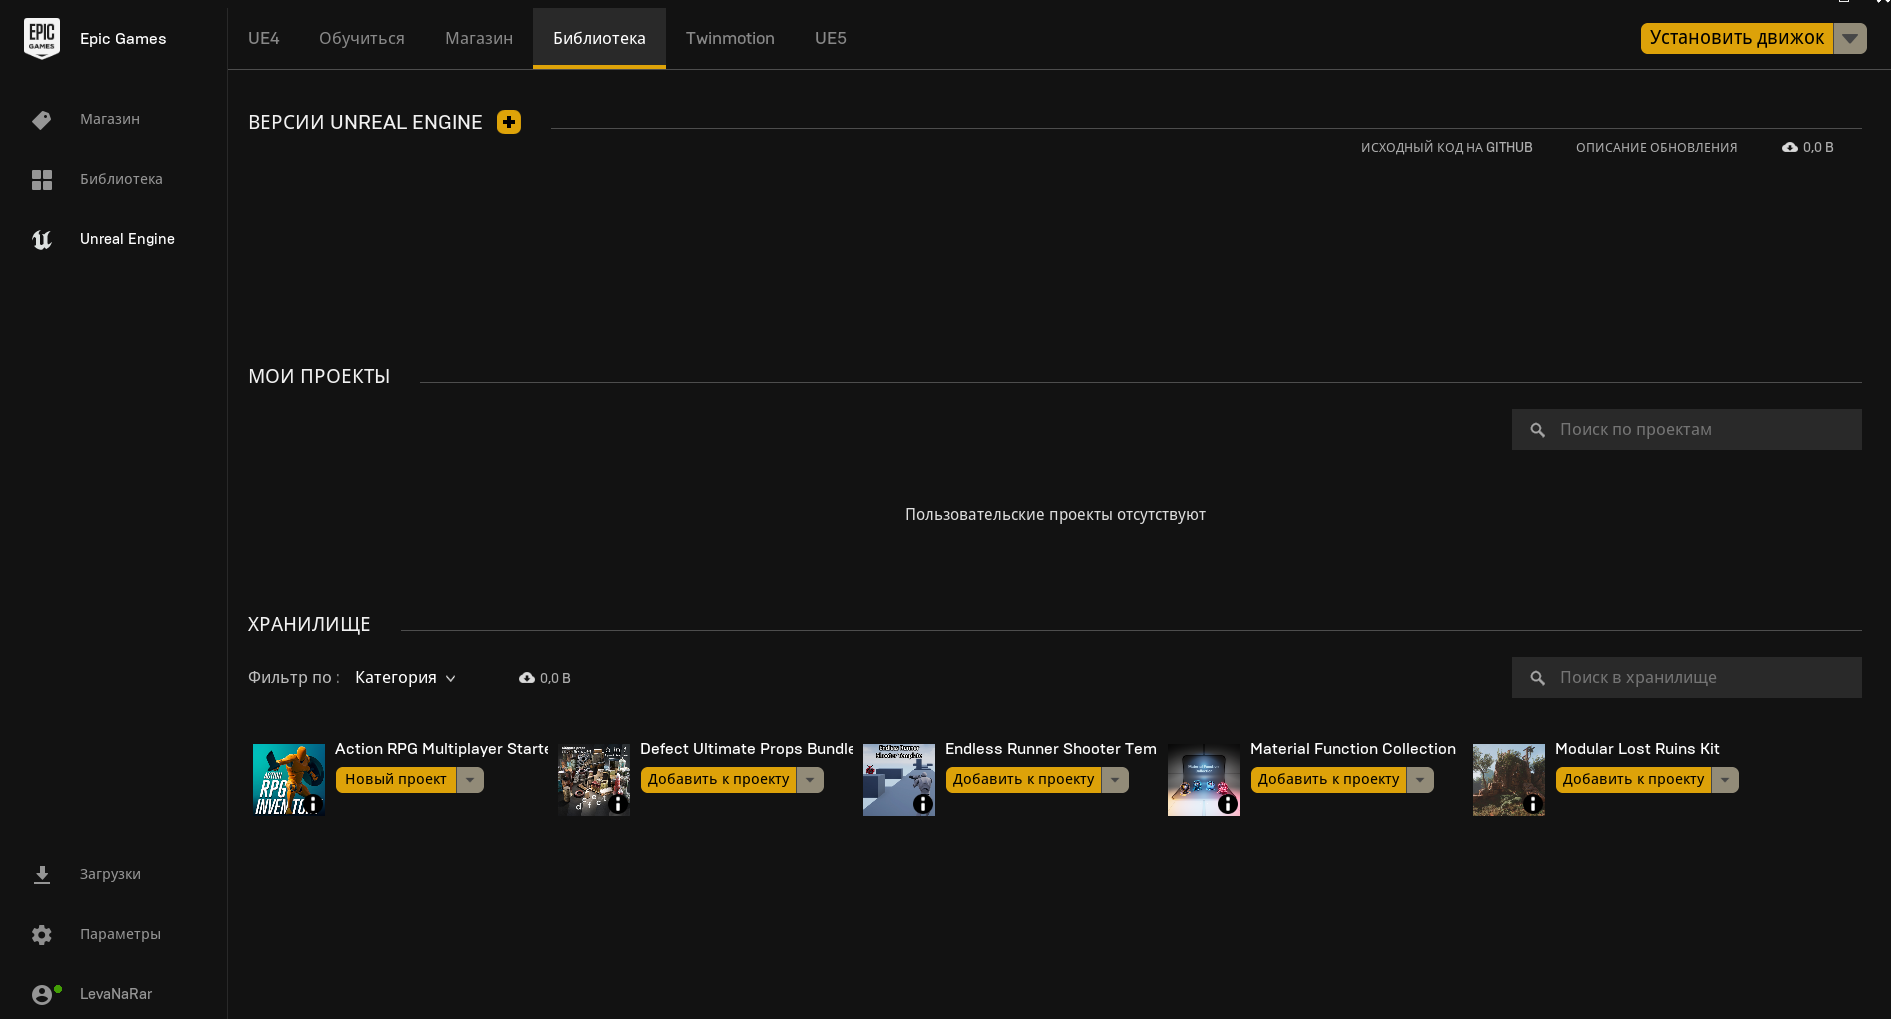Image resolution: width=1891 pixels, height=1019 pixels.
Task: Switch to the Обучиться tab
Action: point(362,38)
